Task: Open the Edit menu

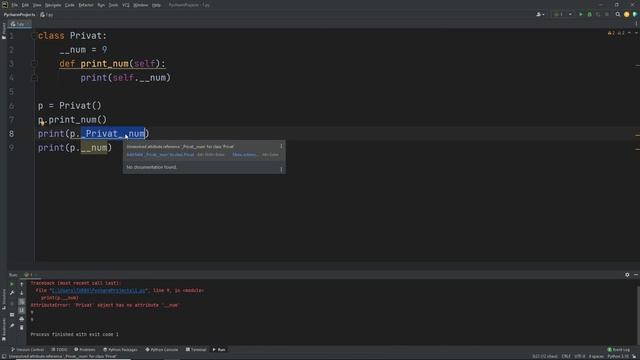Action: tap(25, 5)
